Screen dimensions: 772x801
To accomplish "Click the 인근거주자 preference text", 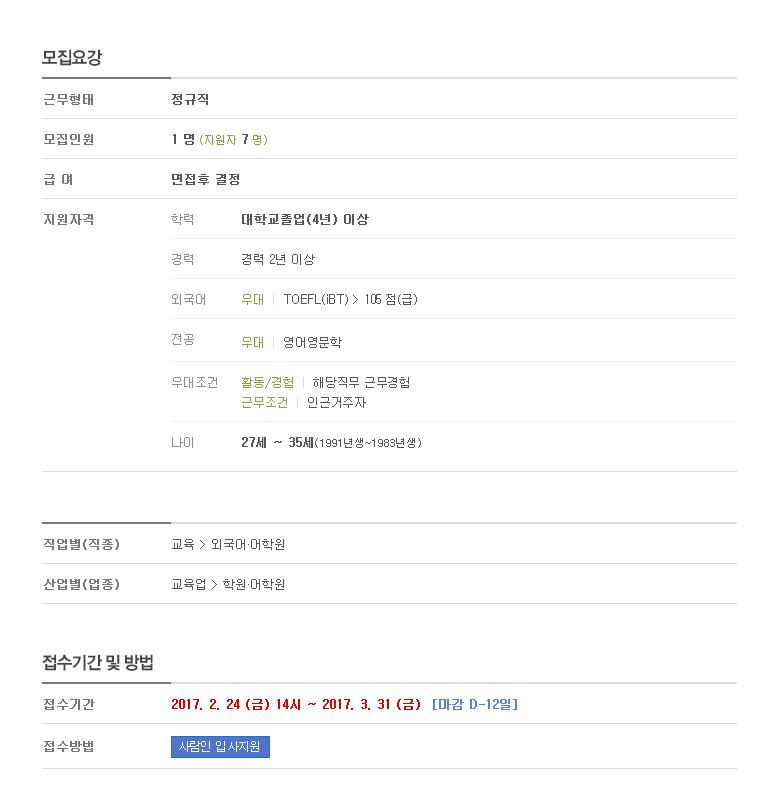I will pyautogui.click(x=336, y=403).
